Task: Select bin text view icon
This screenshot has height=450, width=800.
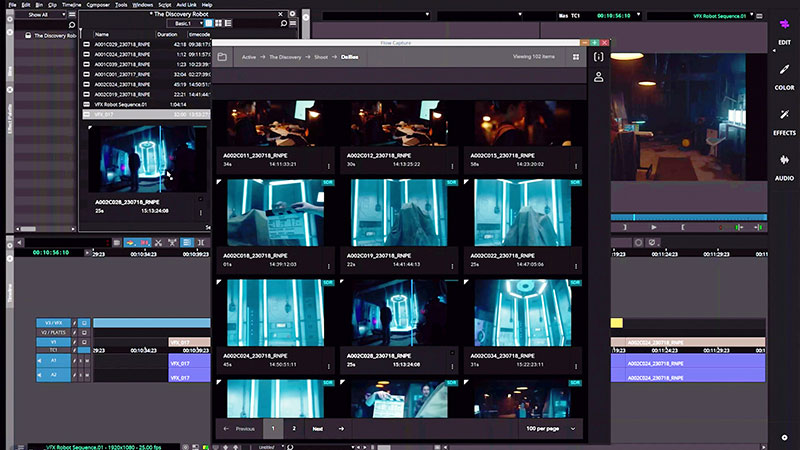Action: (x=209, y=23)
